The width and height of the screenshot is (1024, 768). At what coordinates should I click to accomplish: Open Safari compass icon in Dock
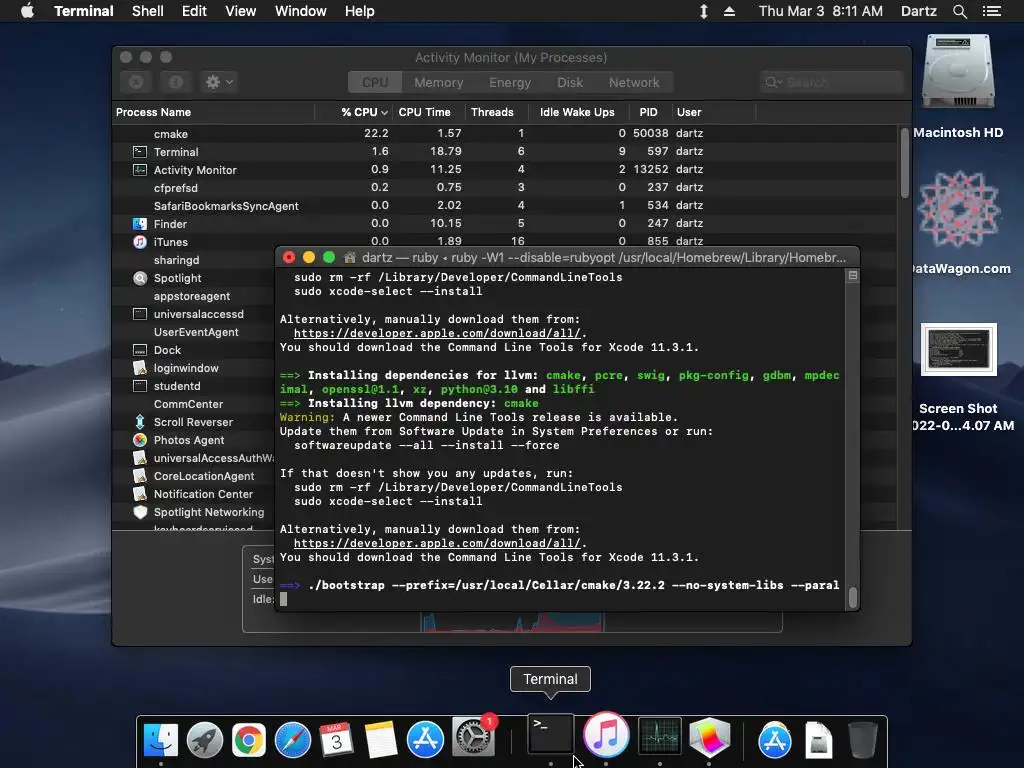(293, 740)
